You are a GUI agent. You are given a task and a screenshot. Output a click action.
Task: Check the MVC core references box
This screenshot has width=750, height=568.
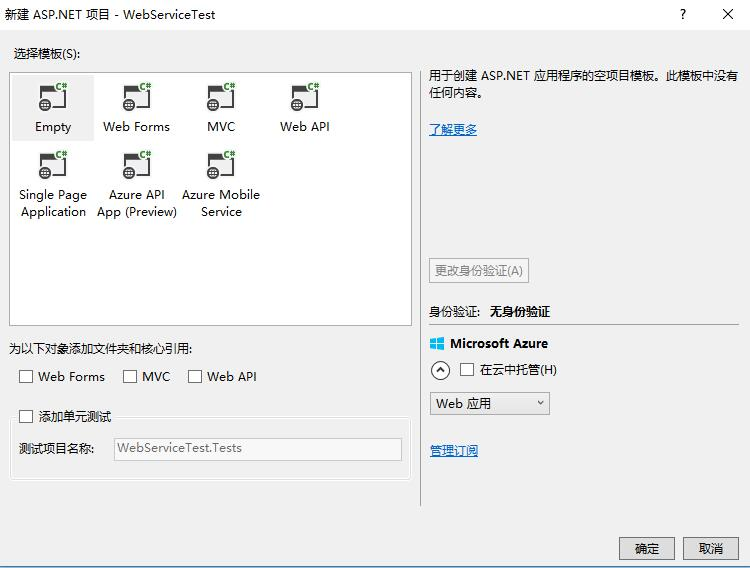coord(130,377)
